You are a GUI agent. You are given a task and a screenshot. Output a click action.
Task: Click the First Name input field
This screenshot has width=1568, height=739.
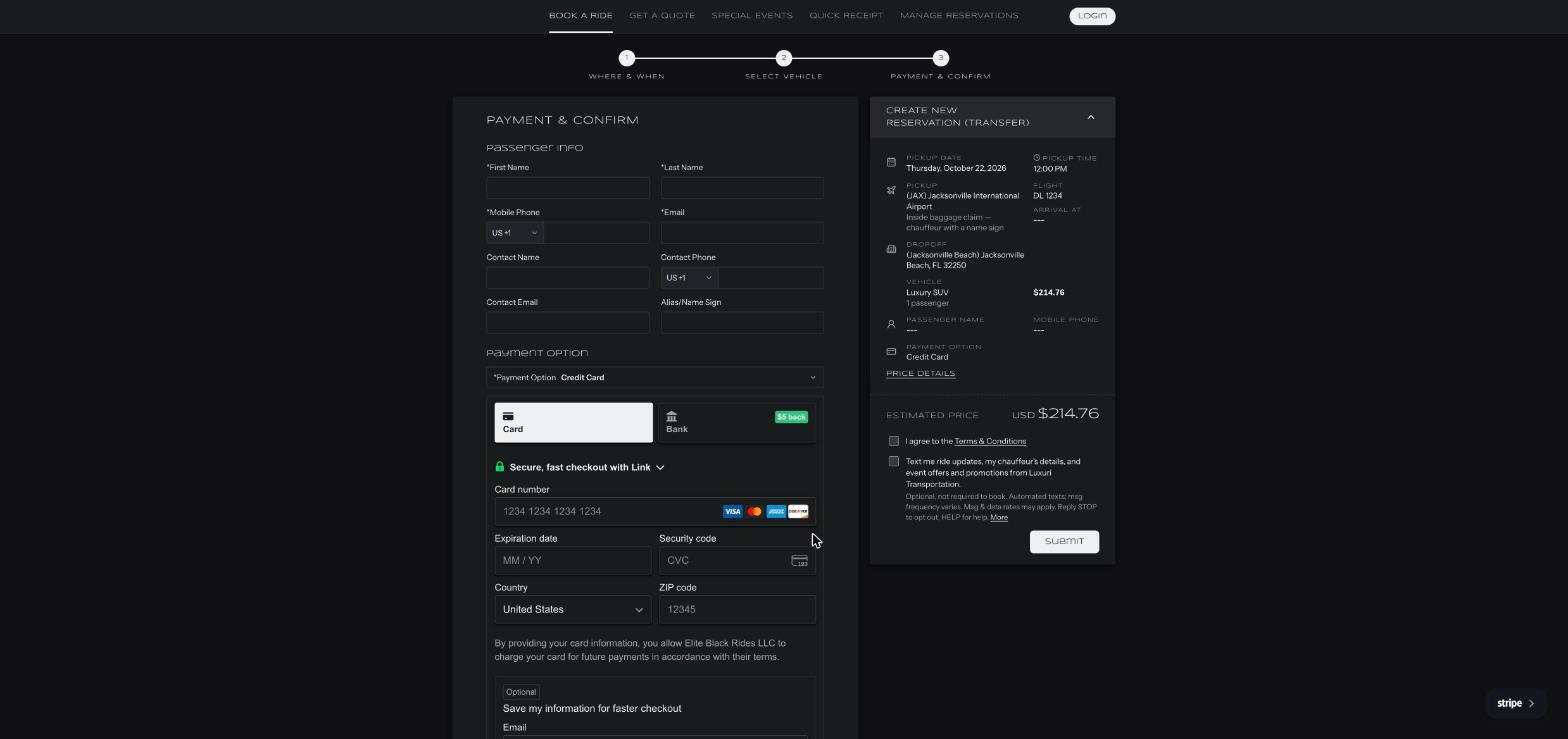[568, 188]
